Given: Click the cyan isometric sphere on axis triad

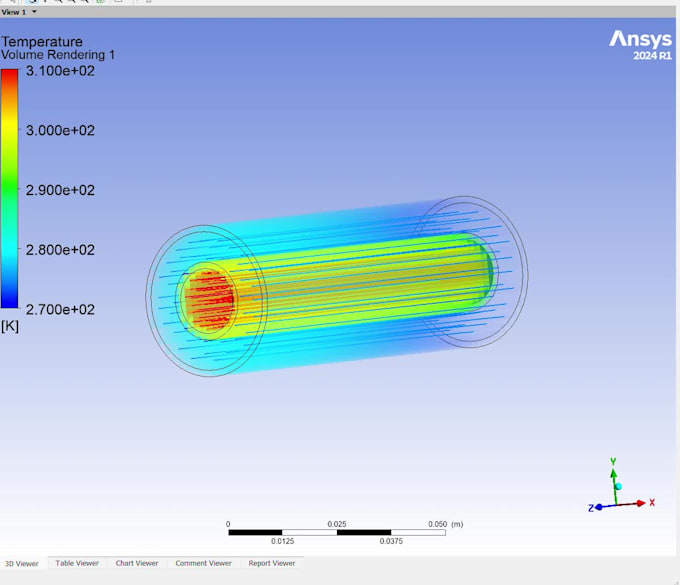Looking at the screenshot, I should 618,487.
